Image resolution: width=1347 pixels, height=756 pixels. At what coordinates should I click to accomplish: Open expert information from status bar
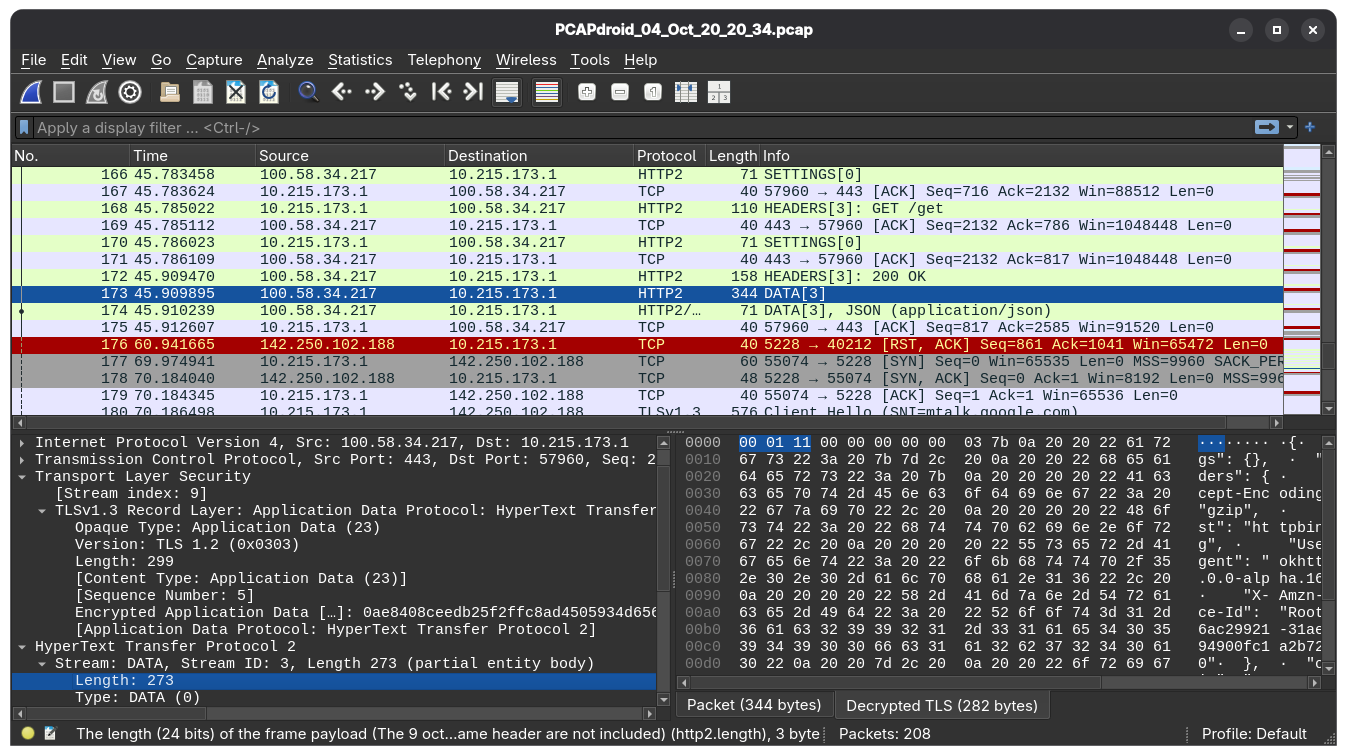pos(28,733)
